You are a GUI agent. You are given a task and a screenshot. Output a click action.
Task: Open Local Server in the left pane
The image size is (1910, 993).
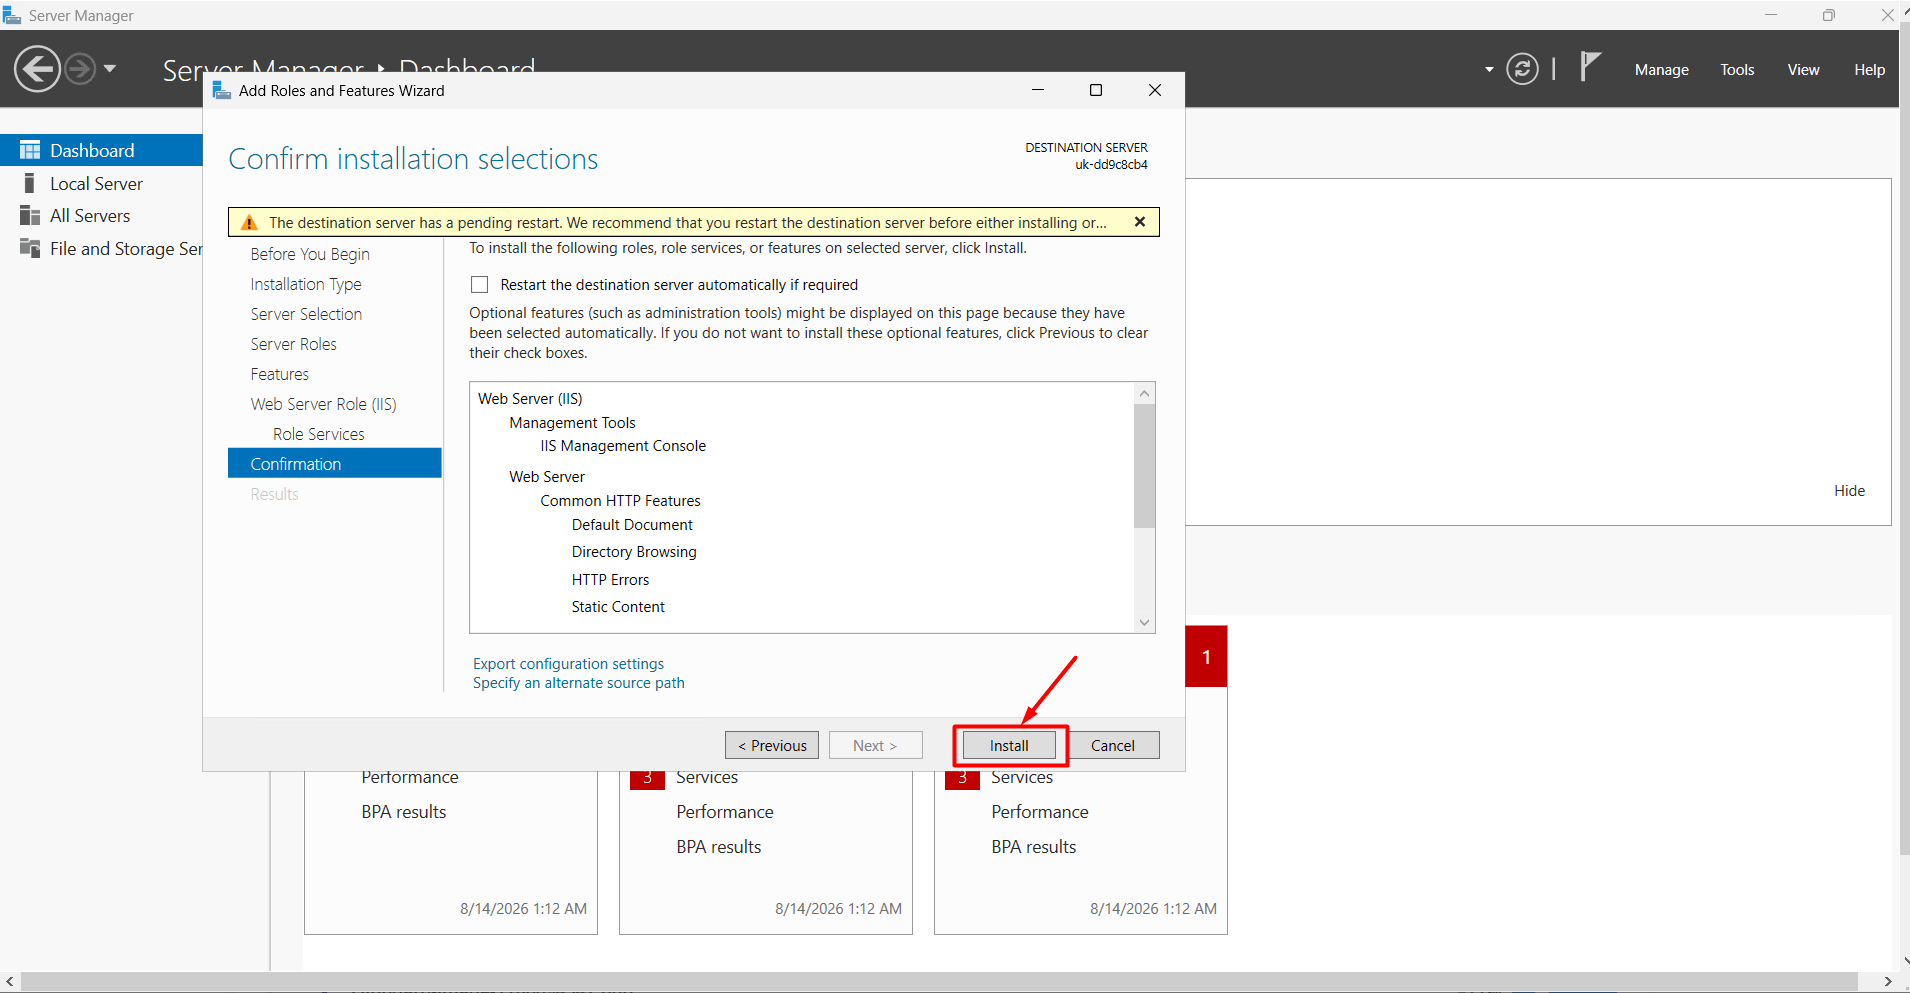97,184
